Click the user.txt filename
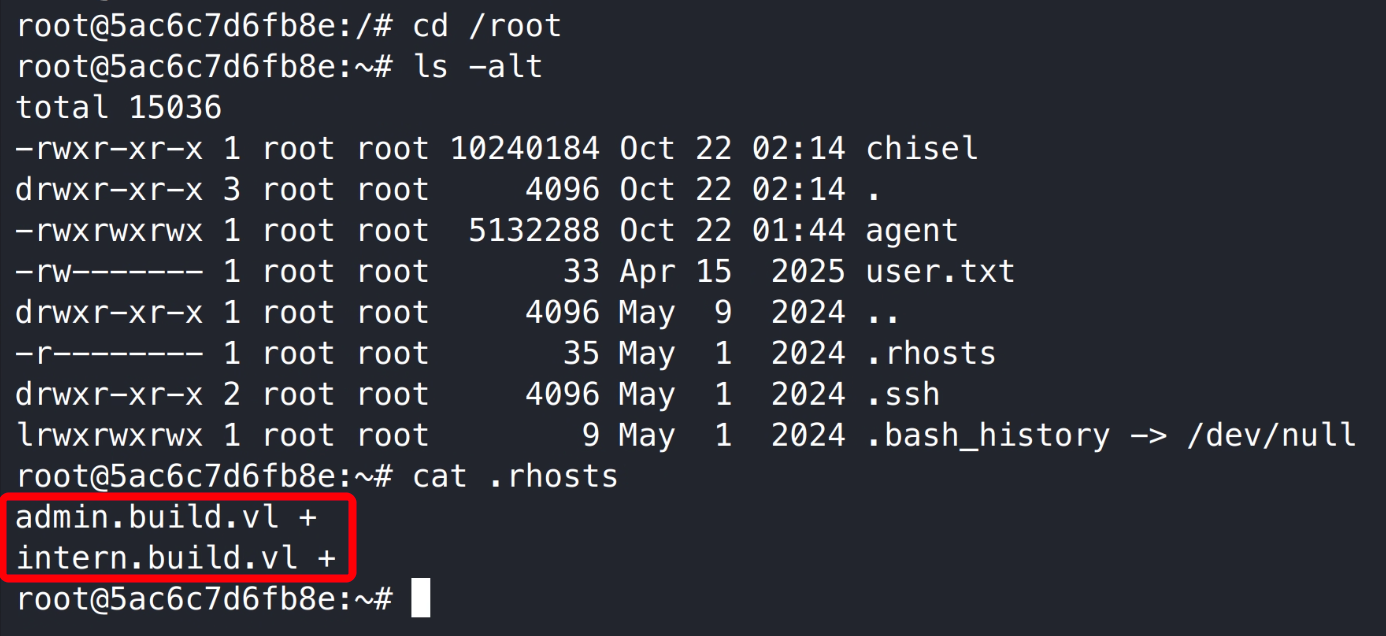The height and width of the screenshot is (636, 1386). coord(940,272)
